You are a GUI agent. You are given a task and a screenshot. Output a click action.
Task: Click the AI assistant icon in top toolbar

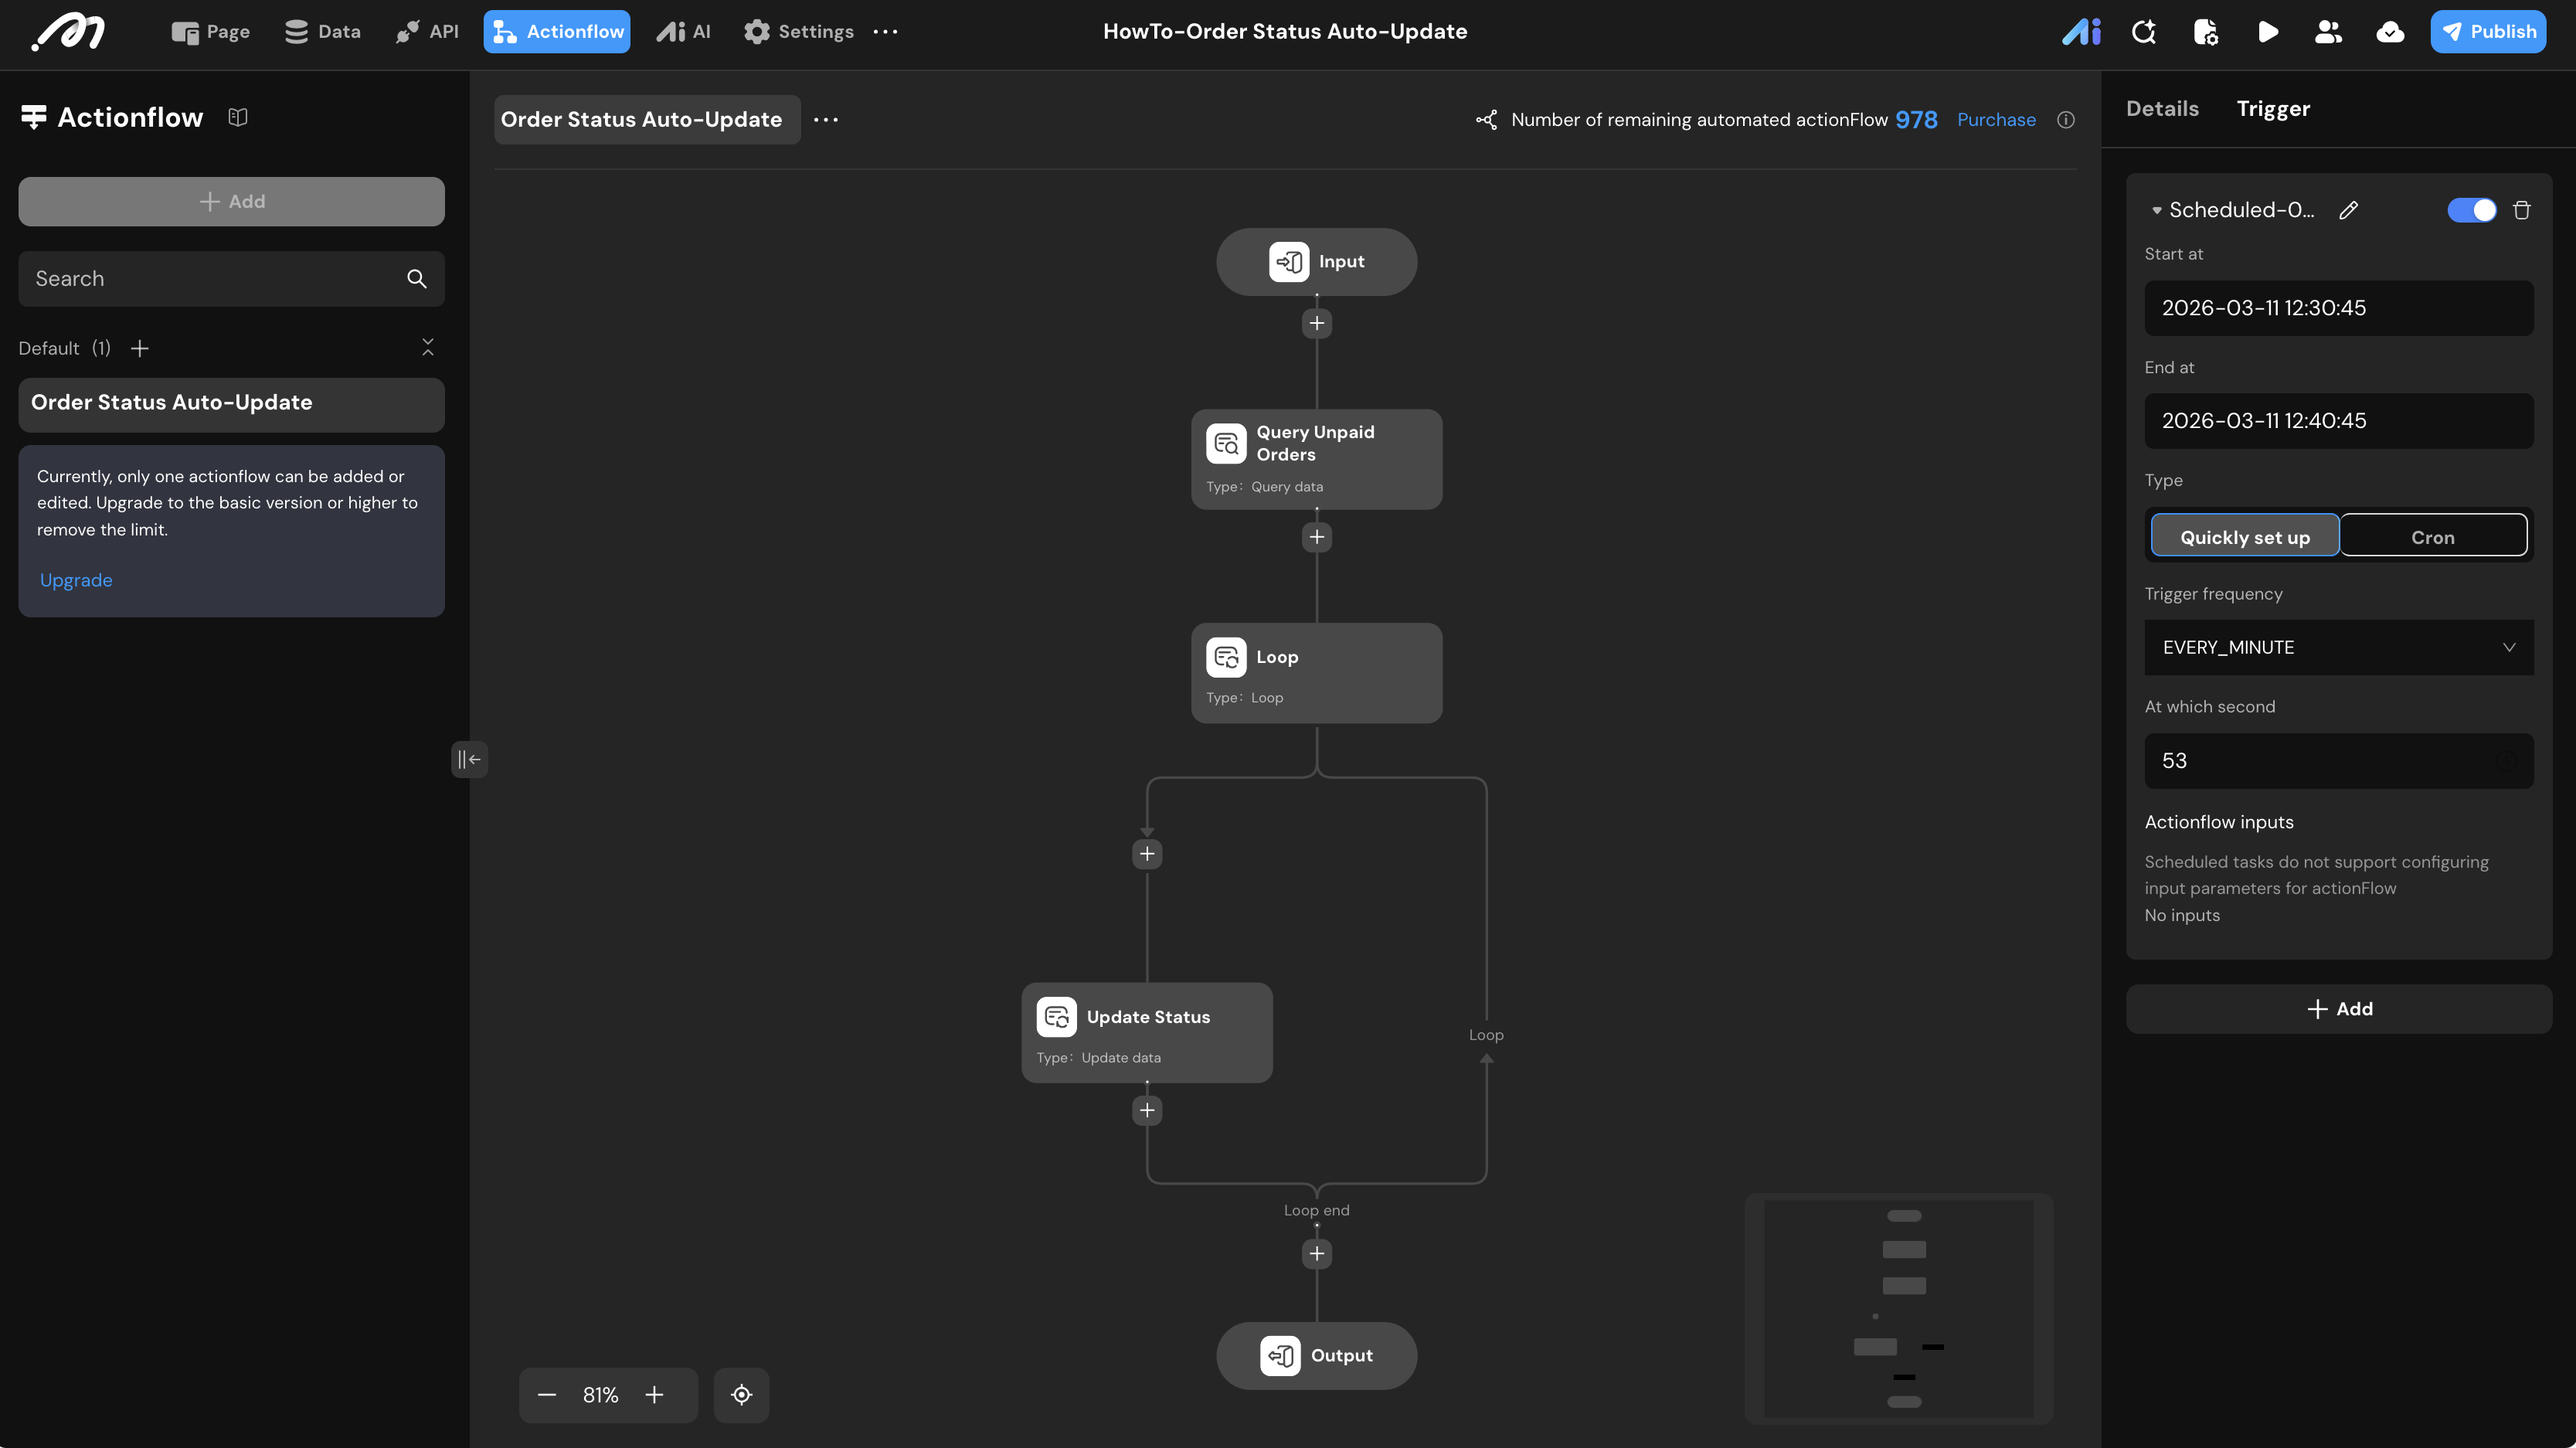pos(2081,32)
